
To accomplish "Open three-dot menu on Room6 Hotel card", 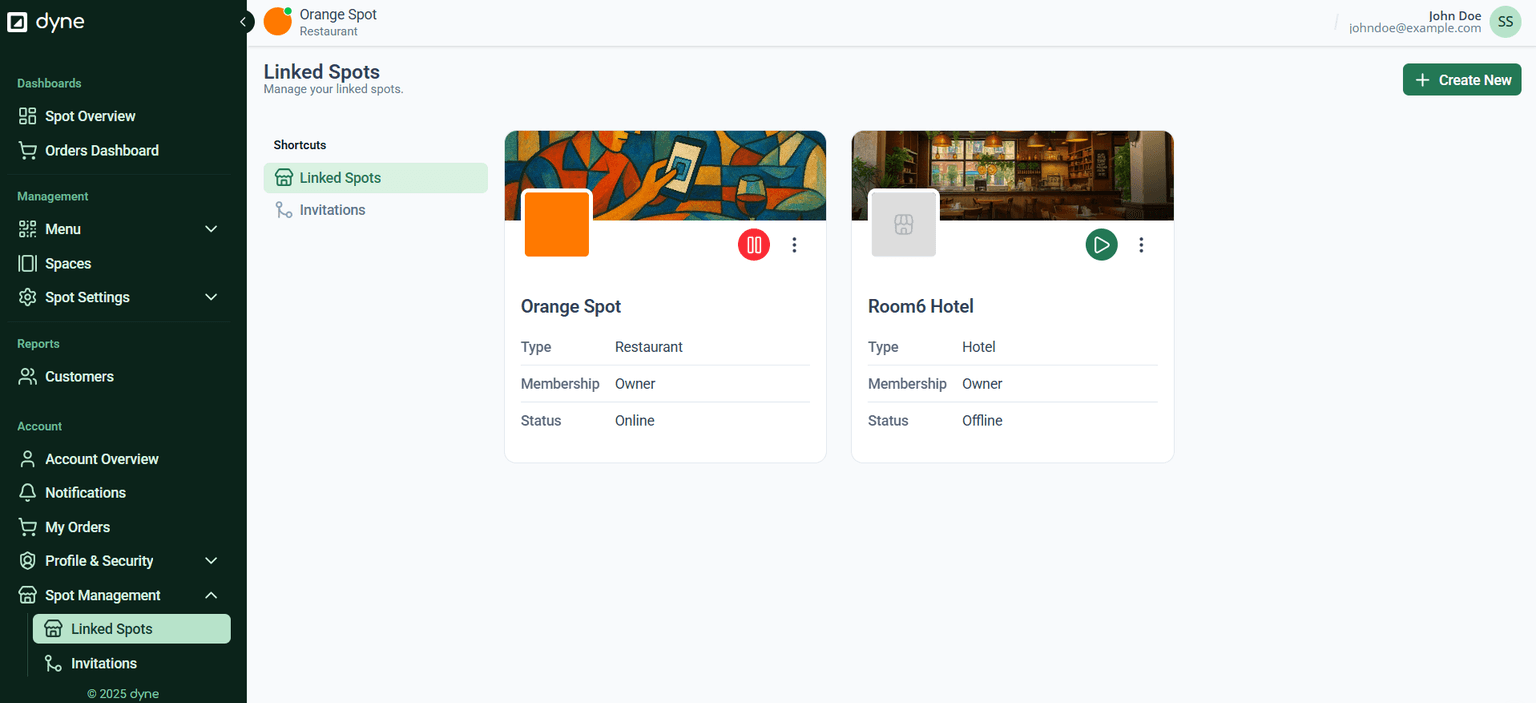I will (x=1141, y=245).
